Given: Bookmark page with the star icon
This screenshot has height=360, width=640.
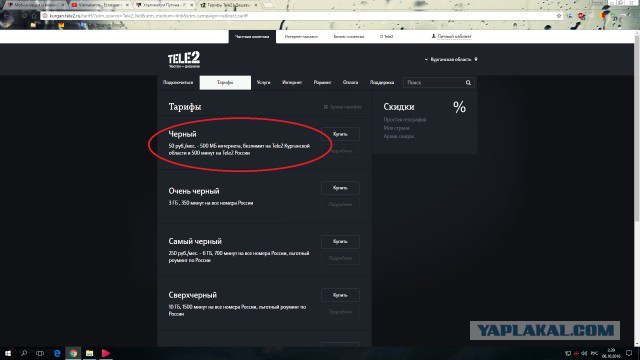Looking at the screenshot, I should (559, 16).
